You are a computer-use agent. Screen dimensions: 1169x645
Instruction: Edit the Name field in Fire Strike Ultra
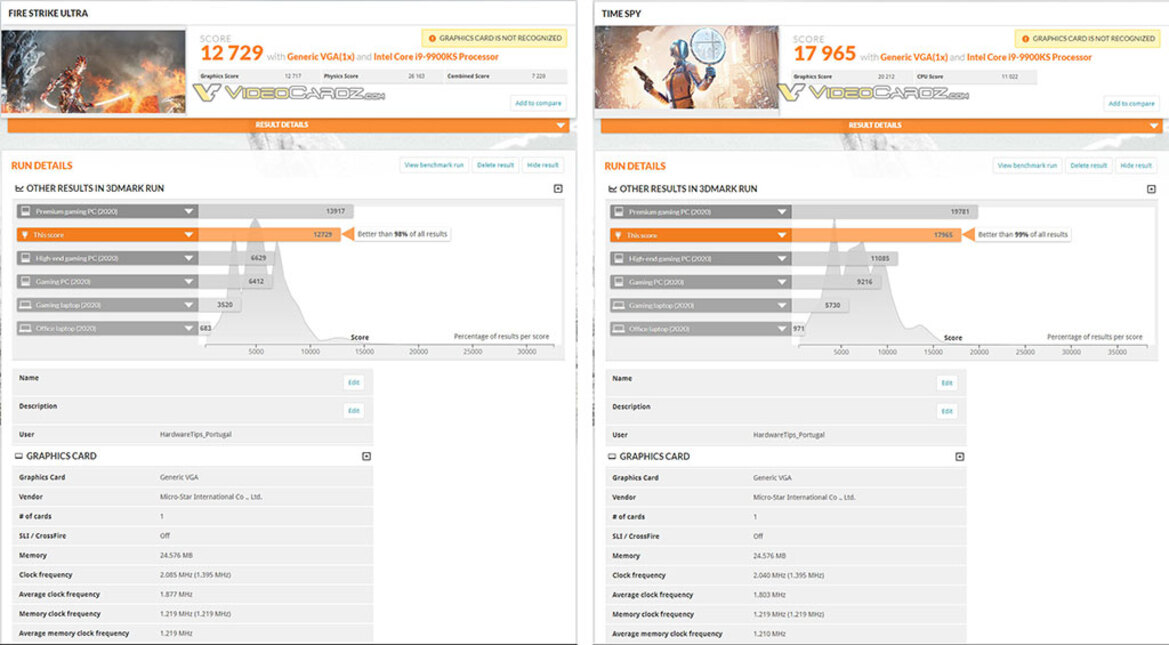point(353,383)
